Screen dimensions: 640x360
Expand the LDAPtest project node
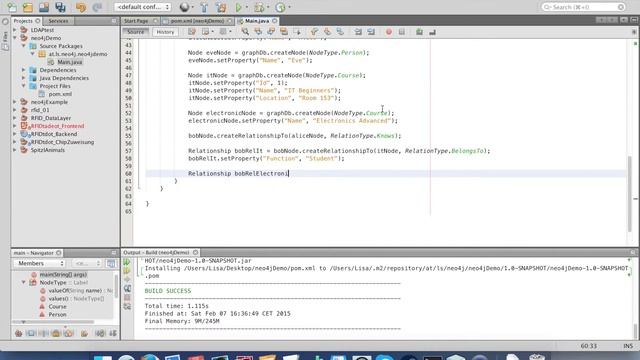point(15,30)
